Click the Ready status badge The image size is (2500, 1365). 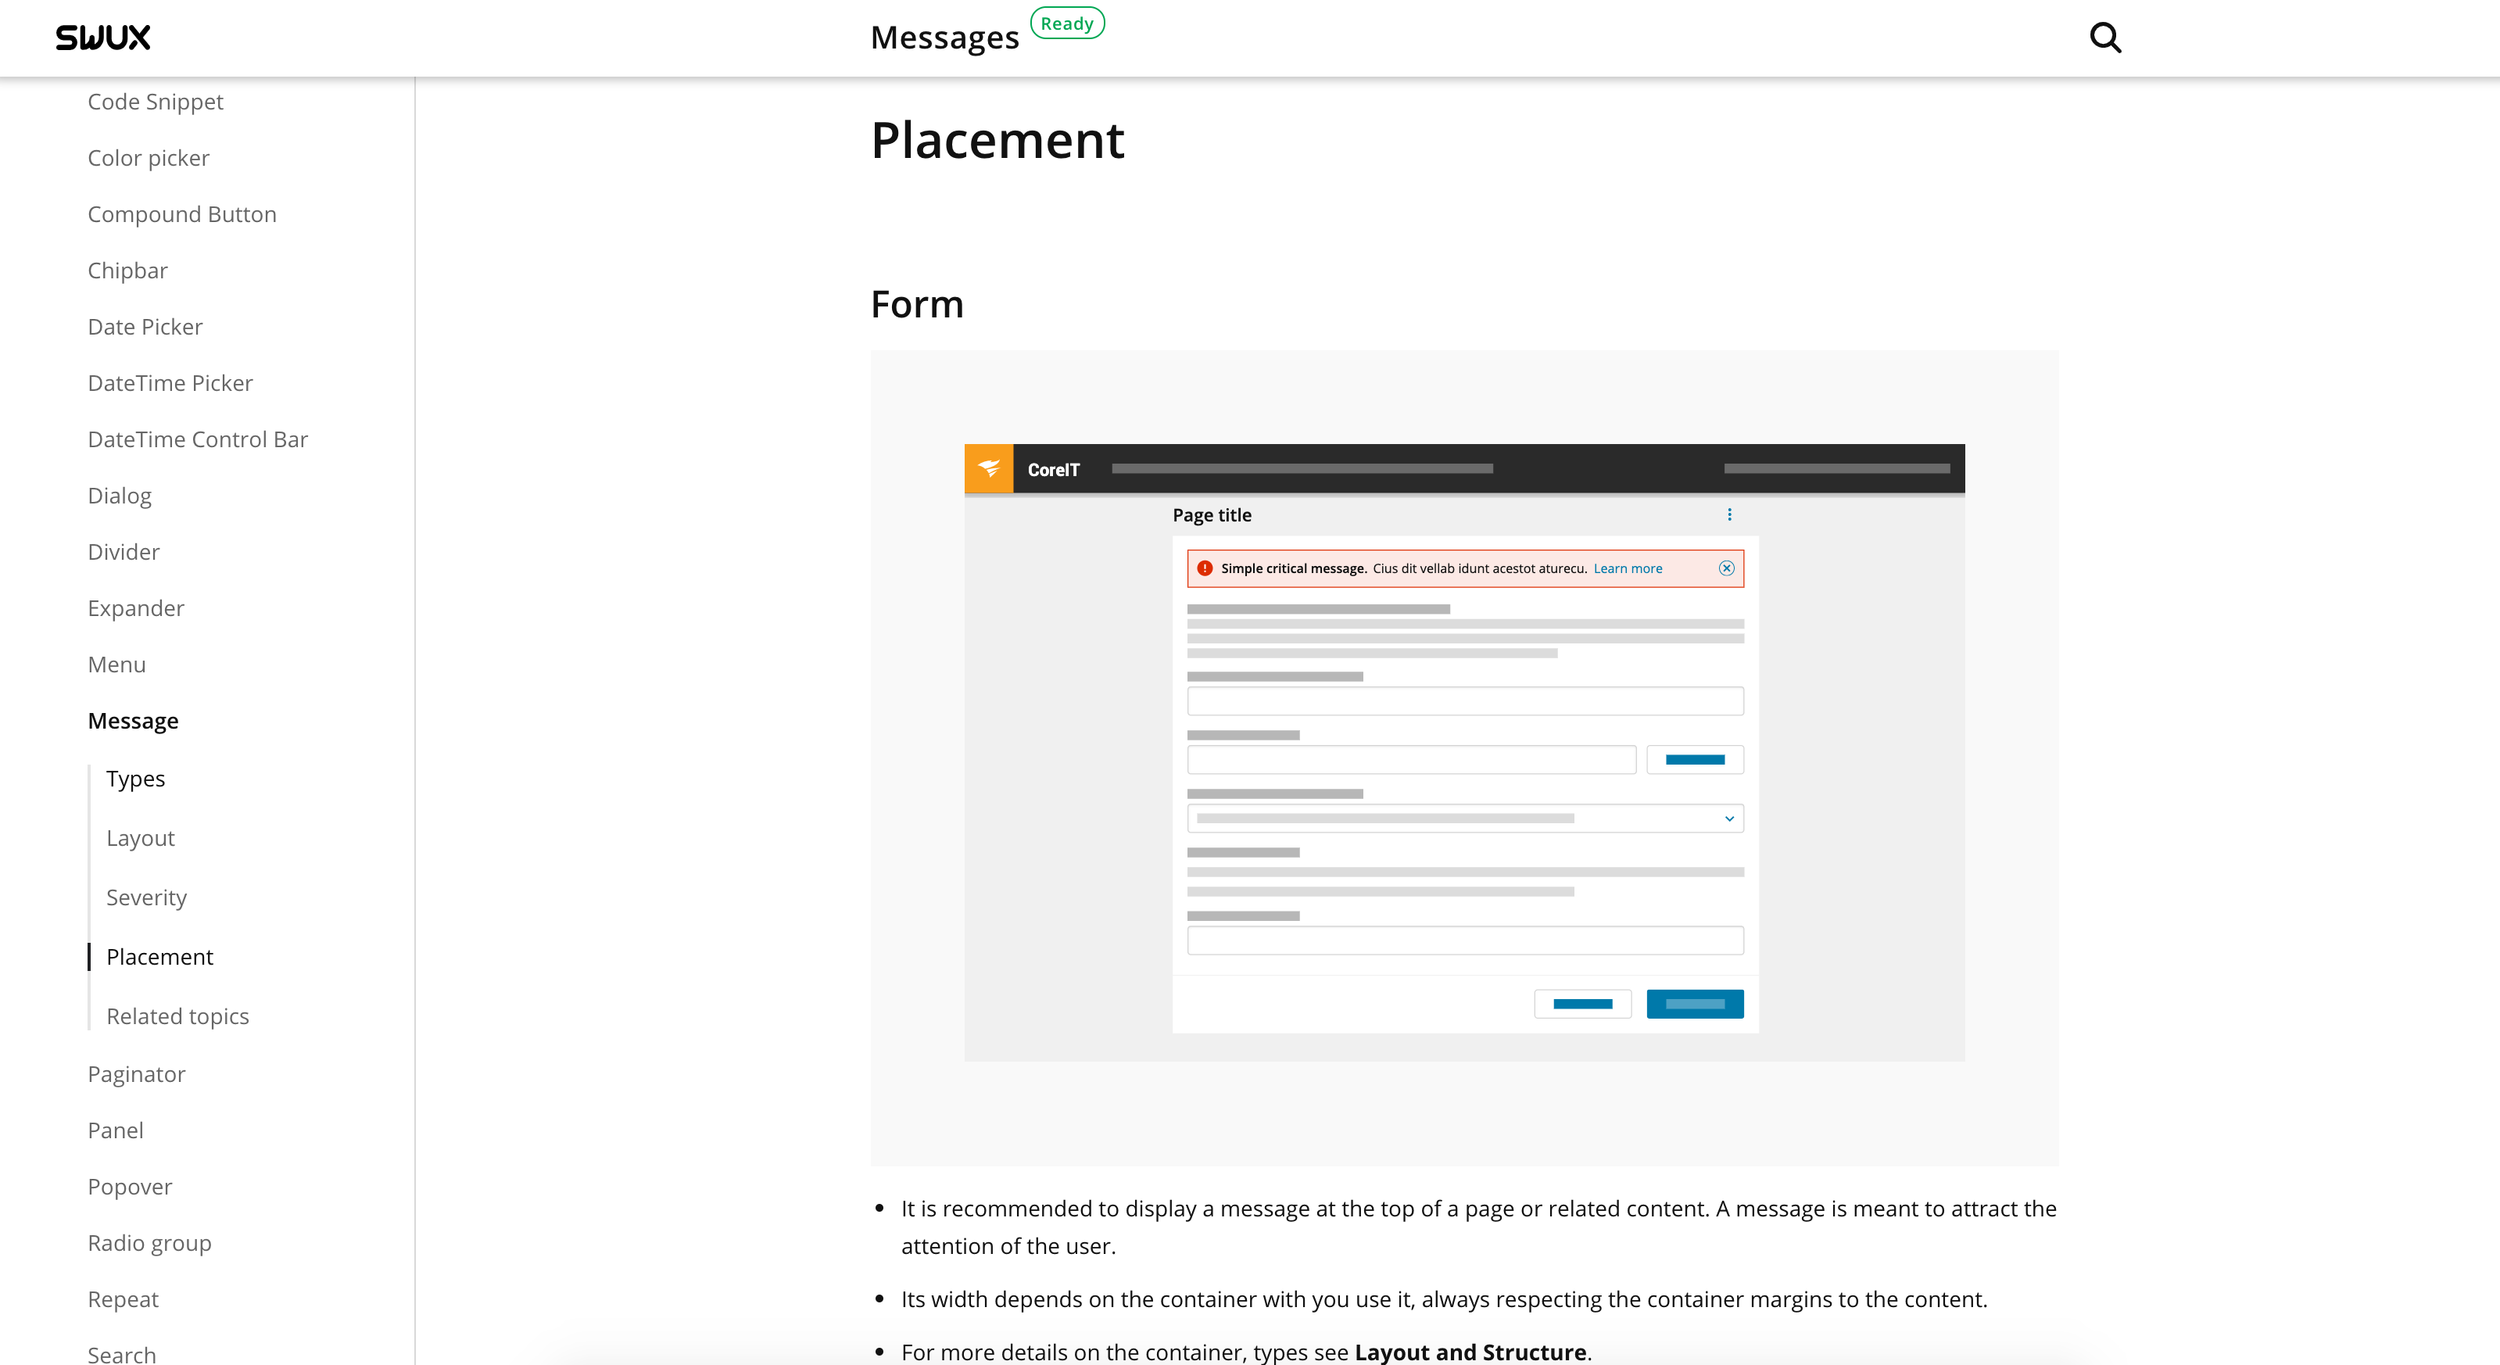point(1067,23)
